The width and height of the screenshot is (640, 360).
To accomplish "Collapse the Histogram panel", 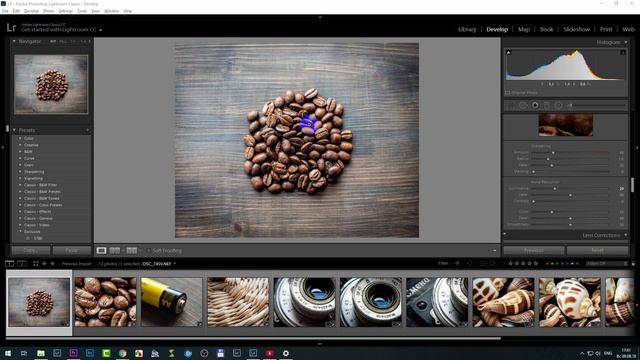I will coord(626,42).
